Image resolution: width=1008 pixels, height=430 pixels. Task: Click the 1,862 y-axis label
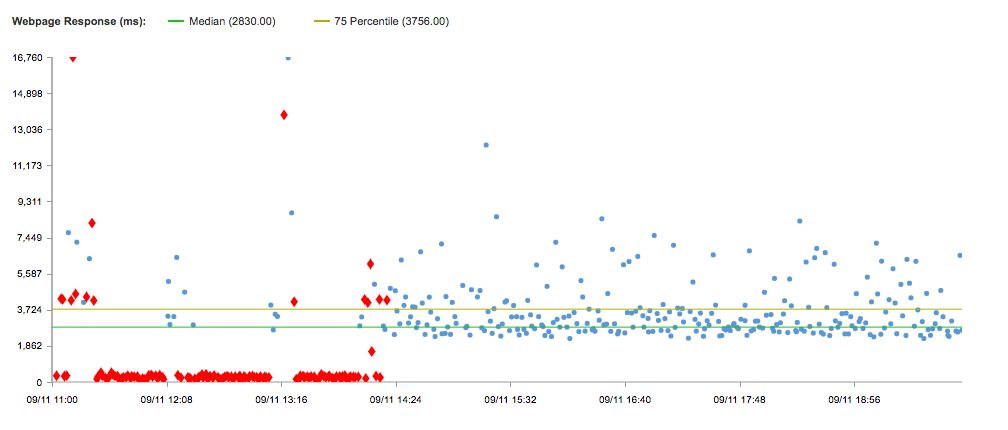pos(30,346)
